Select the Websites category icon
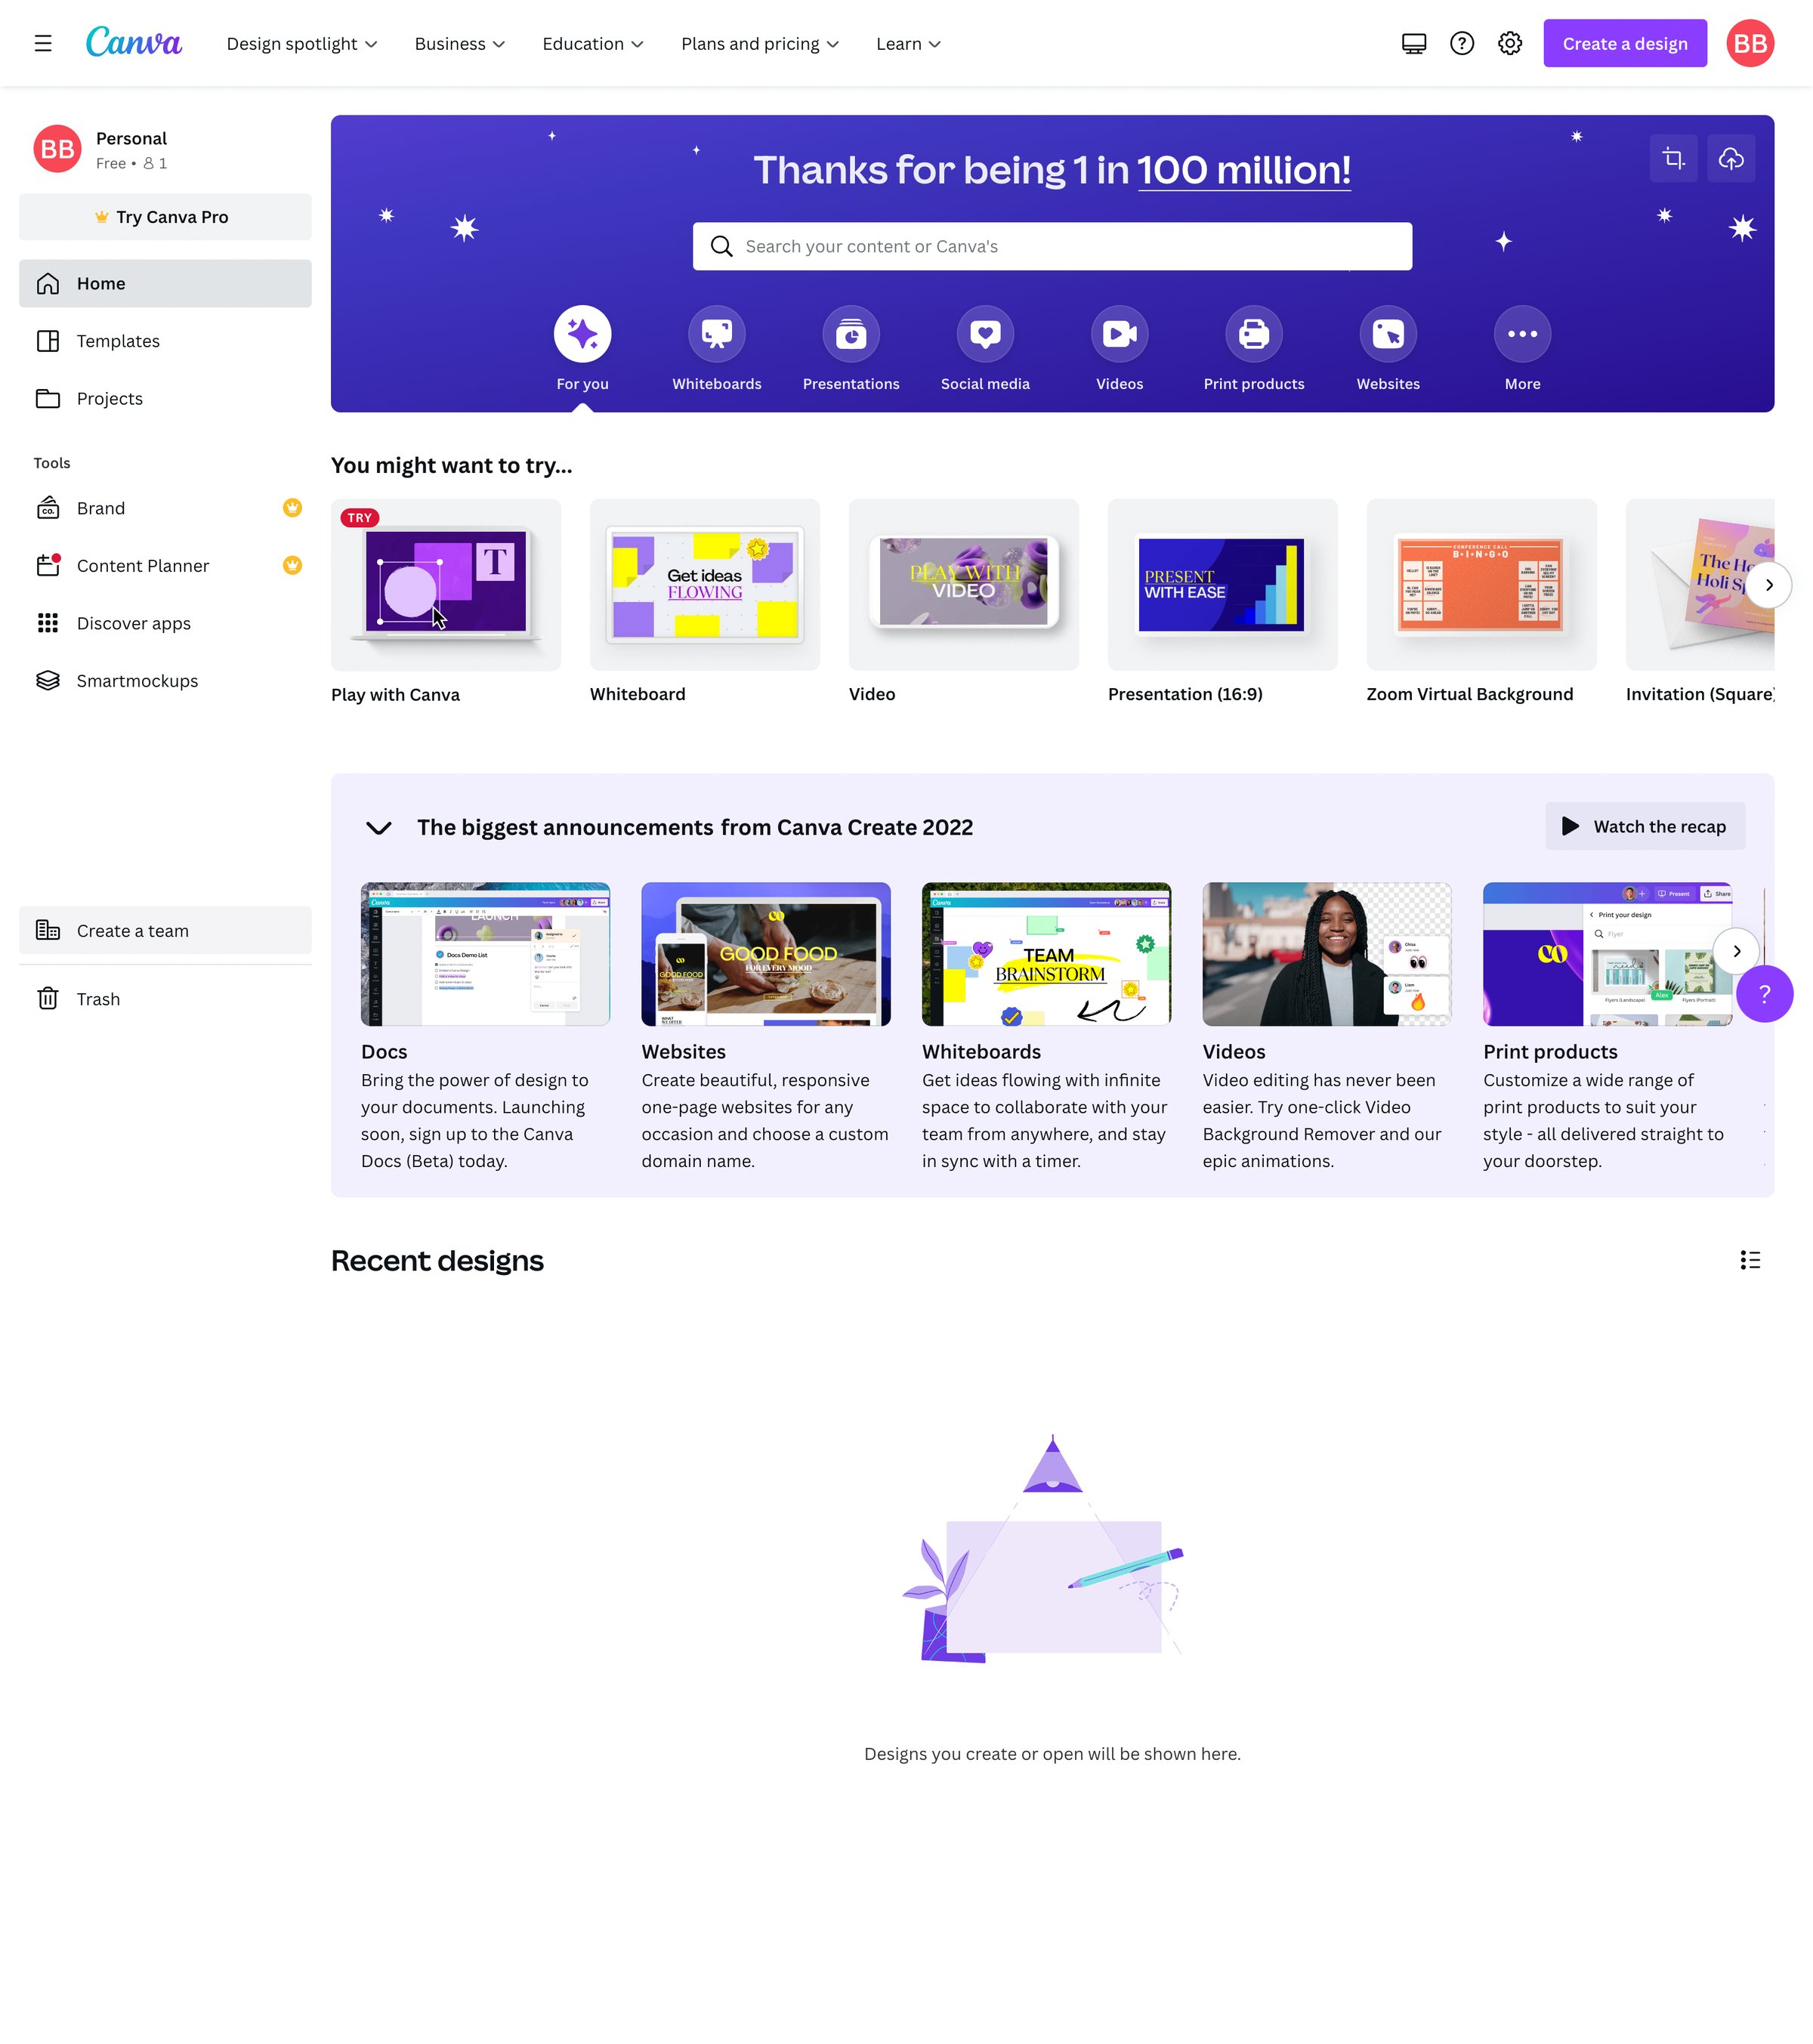Viewport: 1813px width, 2044px height. coord(1388,334)
